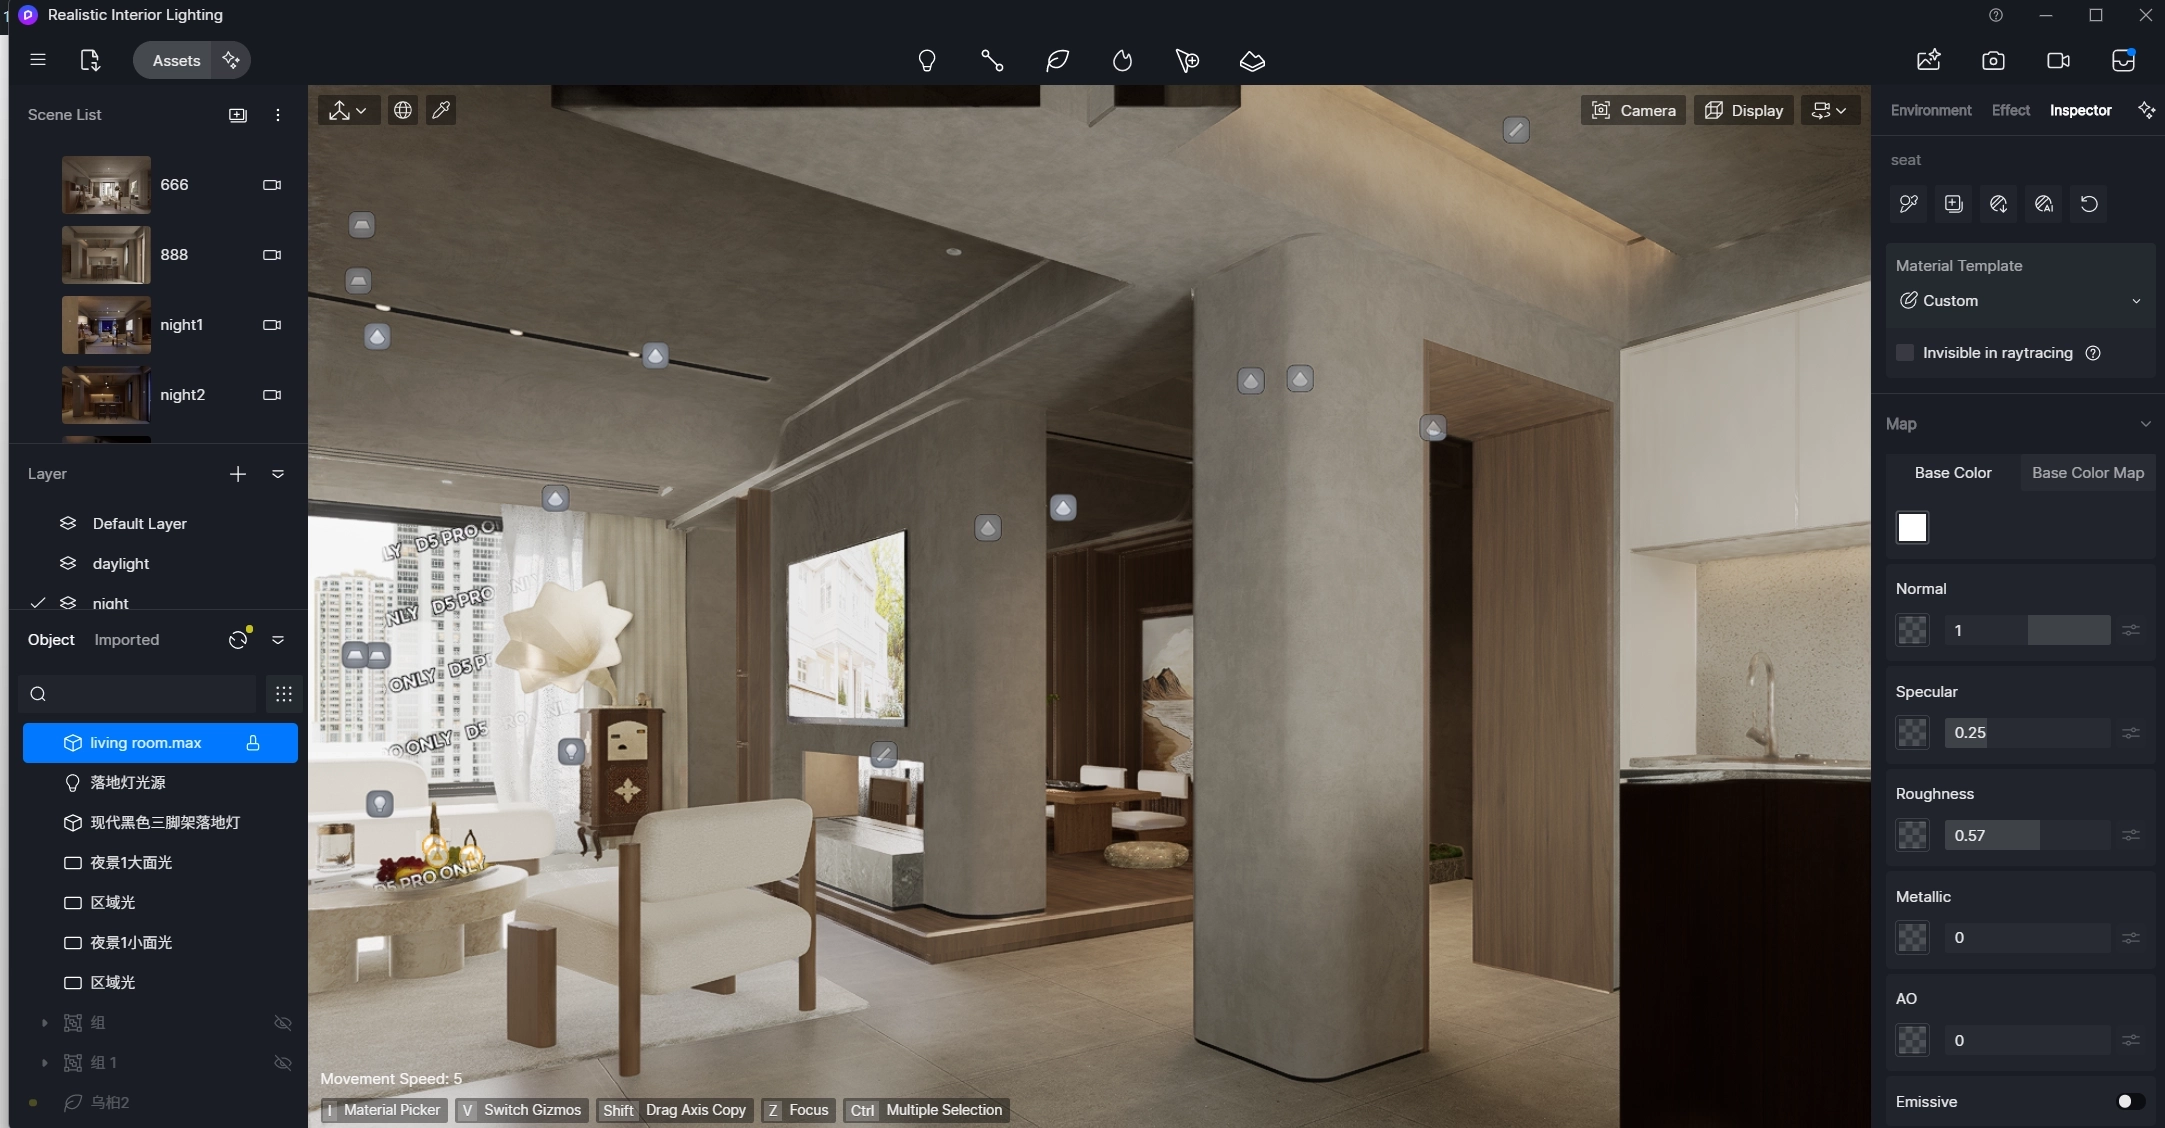Click the Assets button
Image resolution: width=2165 pixels, height=1128 pixels.
click(x=176, y=60)
